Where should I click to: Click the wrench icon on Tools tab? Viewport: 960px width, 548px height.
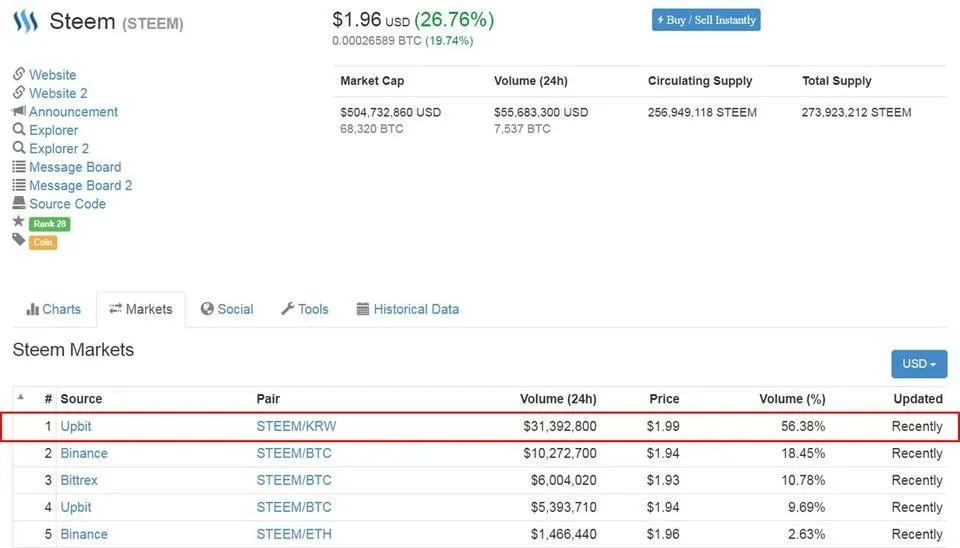click(288, 309)
